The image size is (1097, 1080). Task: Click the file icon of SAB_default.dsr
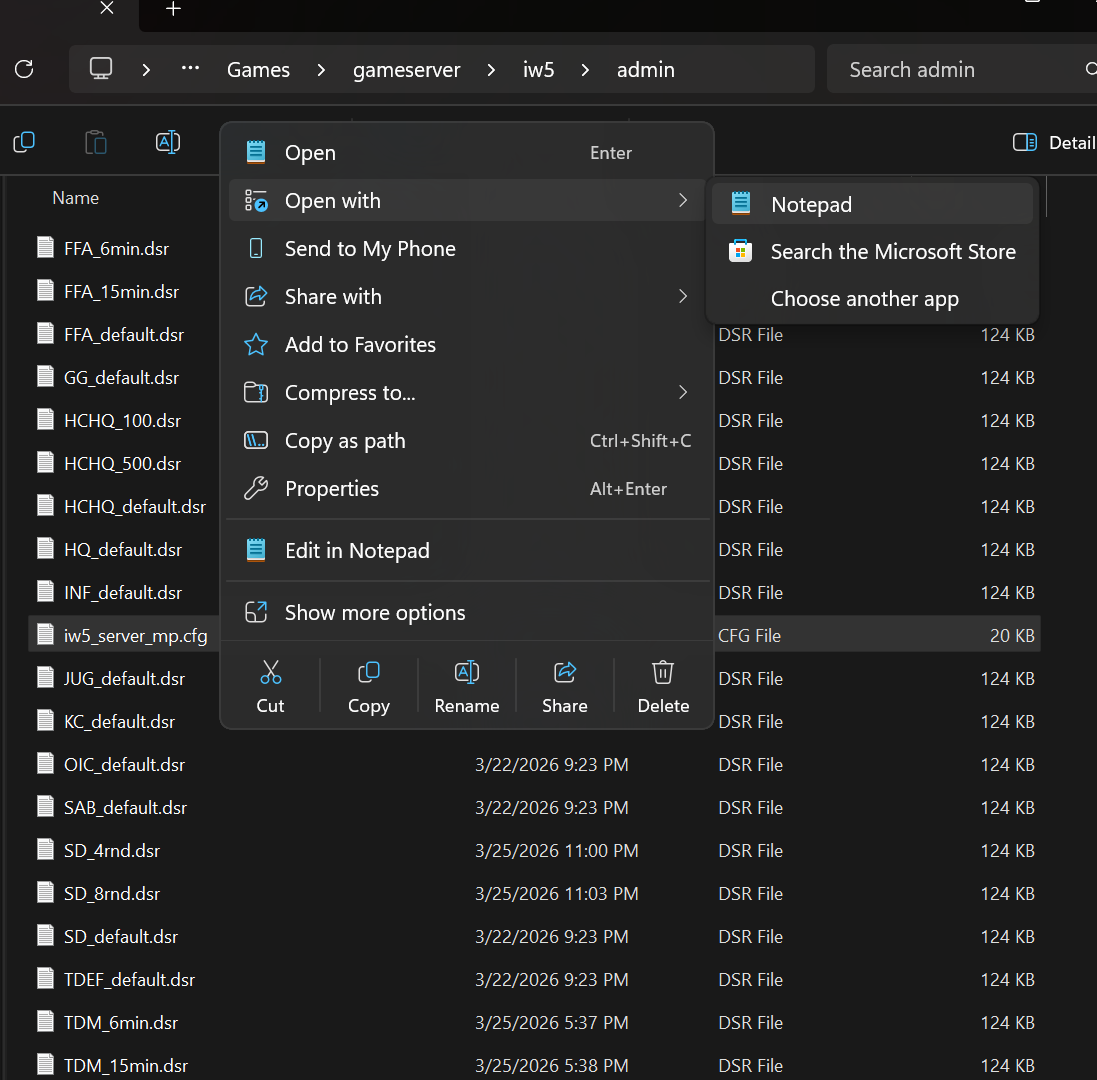pyautogui.click(x=45, y=807)
